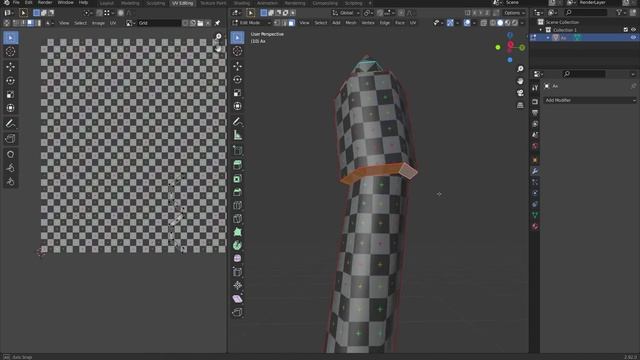The height and width of the screenshot is (360, 640).
Task: Select the UV editor Annotate tool
Action: coord(11,123)
